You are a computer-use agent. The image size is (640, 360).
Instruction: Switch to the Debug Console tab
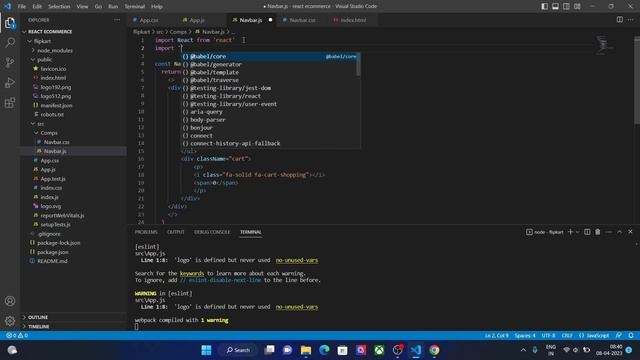212,232
